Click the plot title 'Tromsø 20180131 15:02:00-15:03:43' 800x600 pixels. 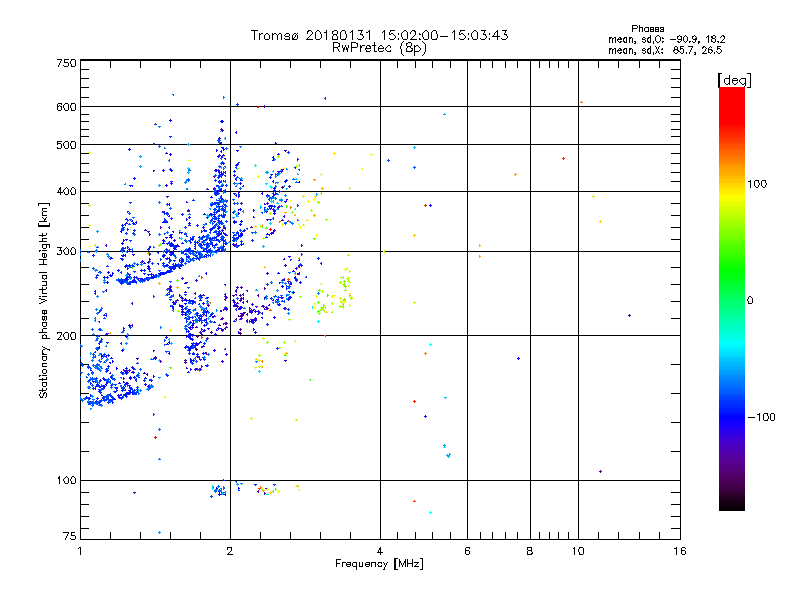coord(379,35)
